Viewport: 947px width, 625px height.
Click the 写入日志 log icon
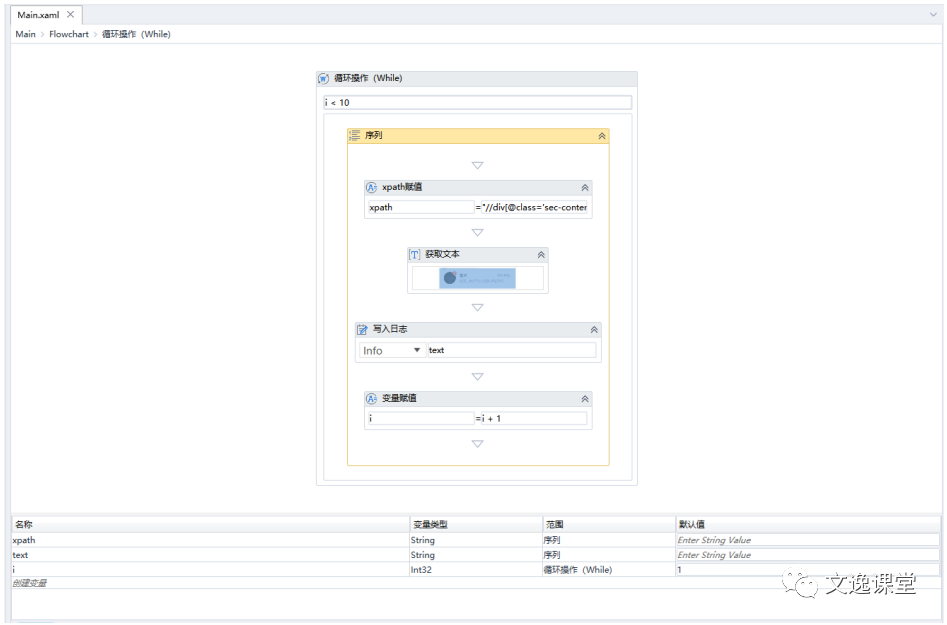(x=361, y=329)
